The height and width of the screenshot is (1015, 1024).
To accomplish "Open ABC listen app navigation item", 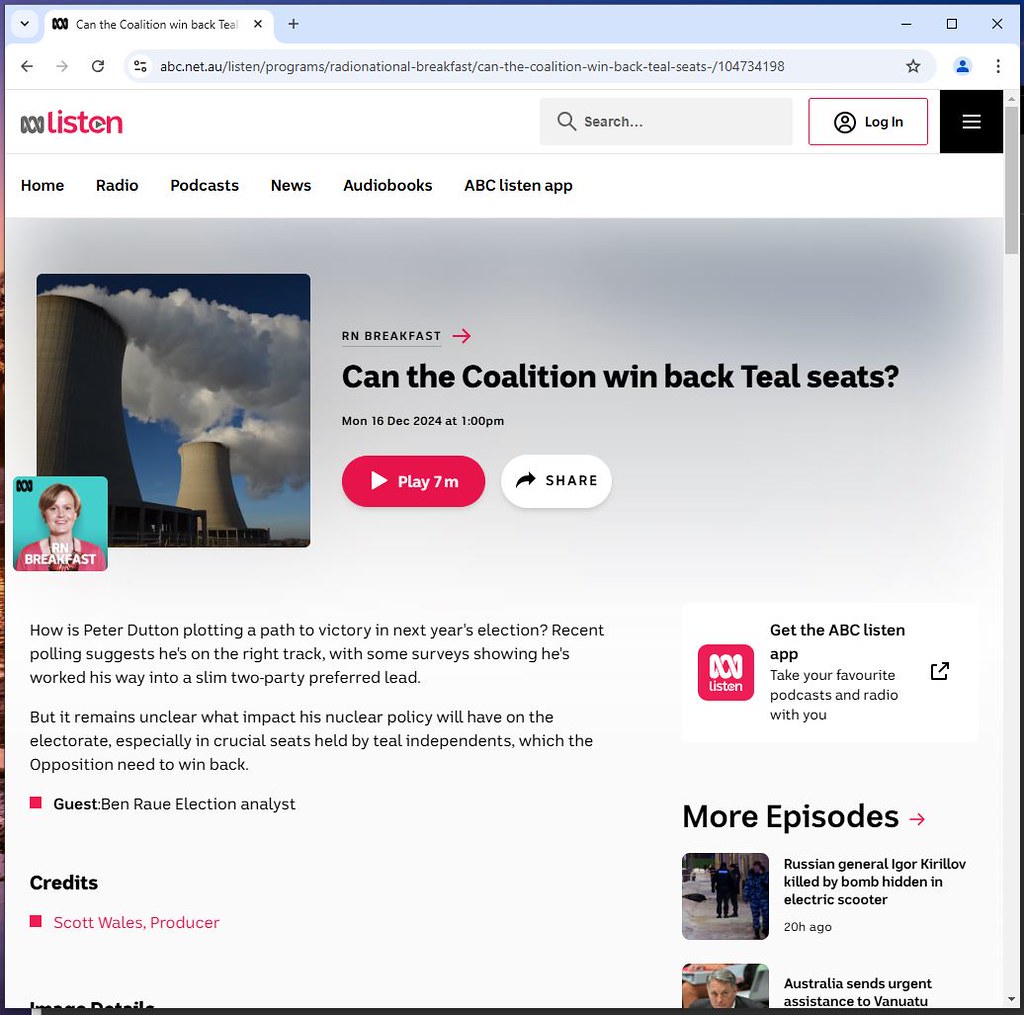I will [x=518, y=185].
